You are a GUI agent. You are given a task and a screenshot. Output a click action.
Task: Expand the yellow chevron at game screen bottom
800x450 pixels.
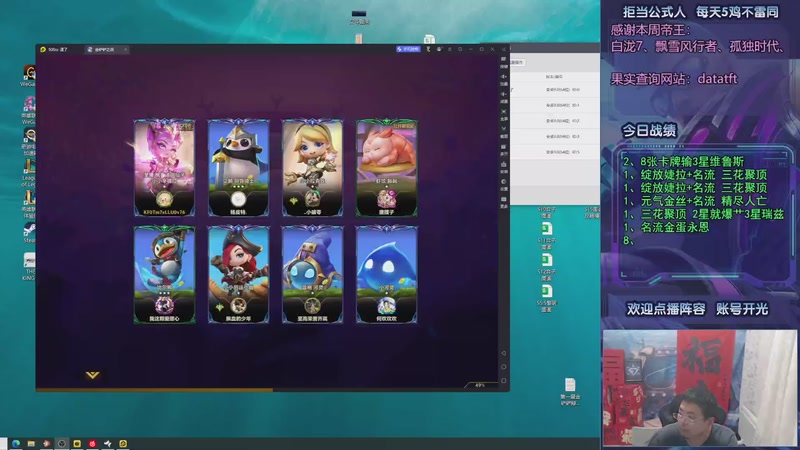[92, 375]
